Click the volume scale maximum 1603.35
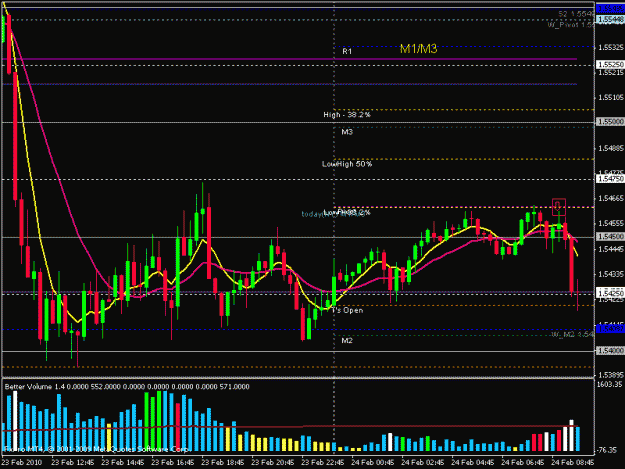Screen dimensions: 625x469 tap(609, 385)
